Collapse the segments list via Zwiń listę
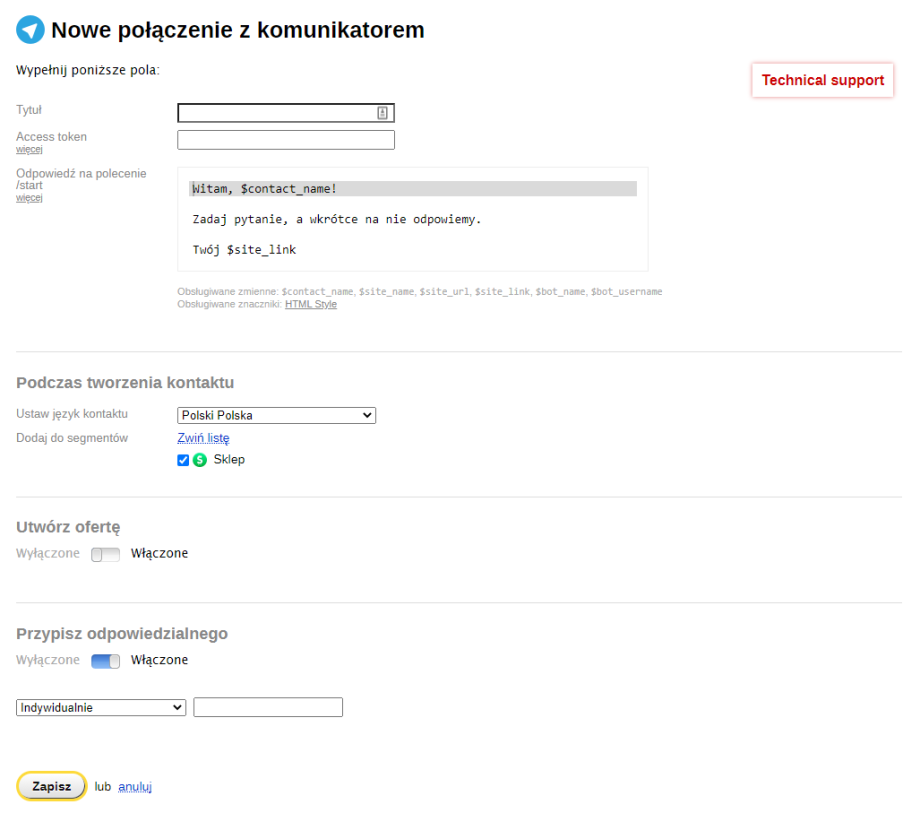920x813 pixels. click(x=203, y=438)
